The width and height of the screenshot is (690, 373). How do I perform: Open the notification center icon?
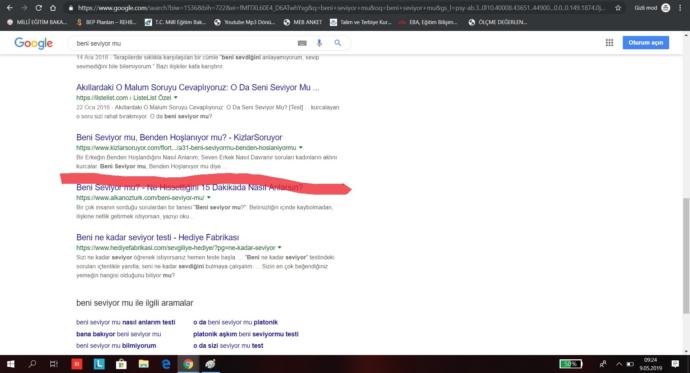tap(675, 364)
